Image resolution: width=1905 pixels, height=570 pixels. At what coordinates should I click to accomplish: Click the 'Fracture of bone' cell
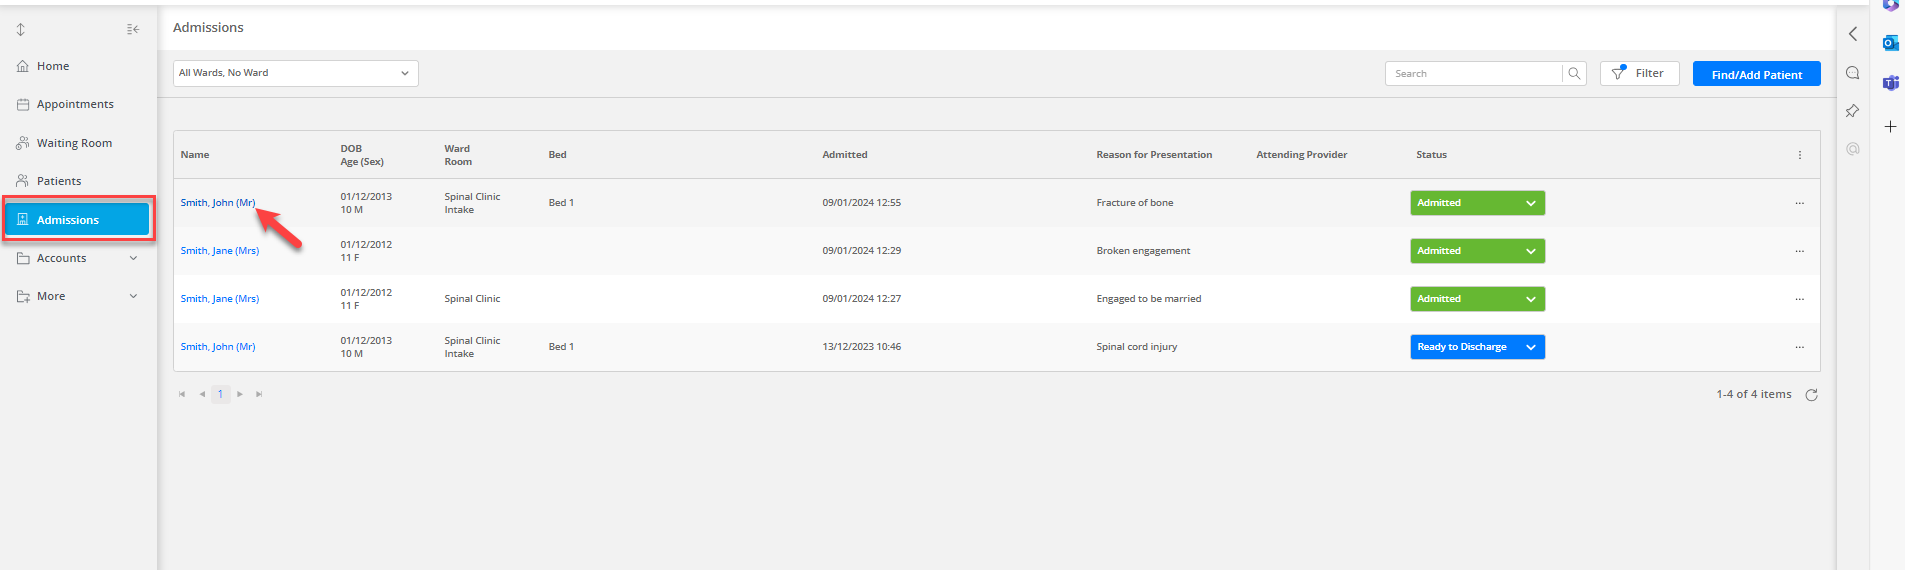(x=1135, y=203)
